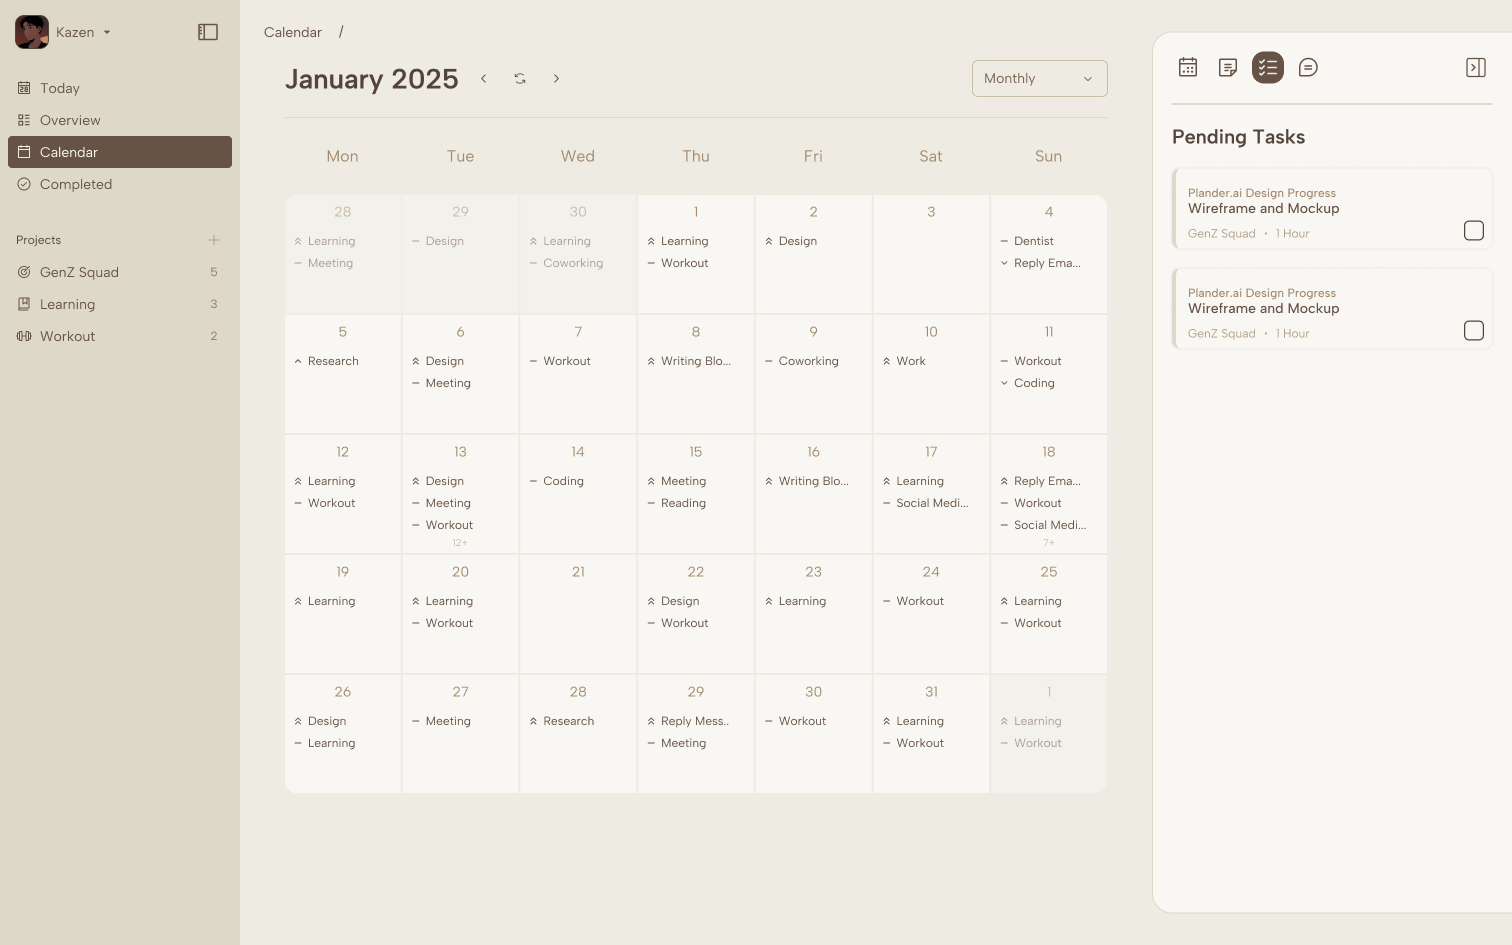Check the first Wireframe and Mockup task
The width and height of the screenshot is (1512, 945).
click(1473, 231)
